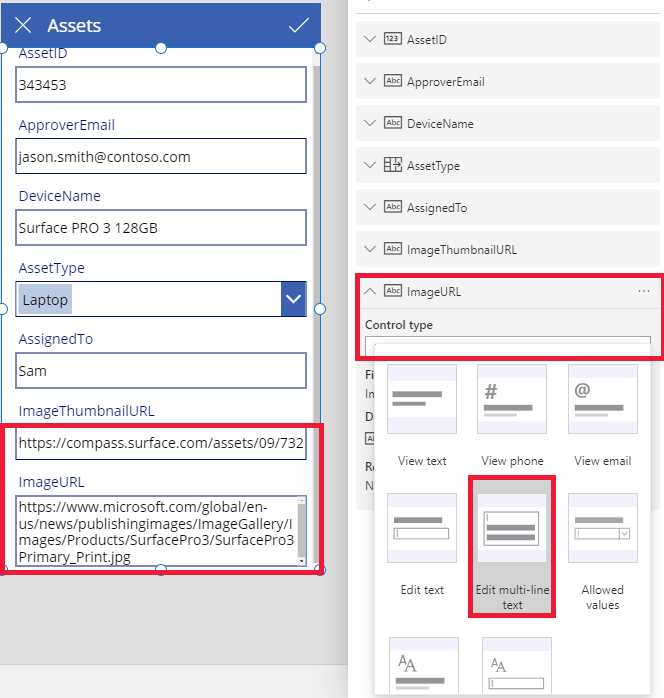664x698 pixels.
Task: Click the DeviceName label in the form
Action: point(60,196)
